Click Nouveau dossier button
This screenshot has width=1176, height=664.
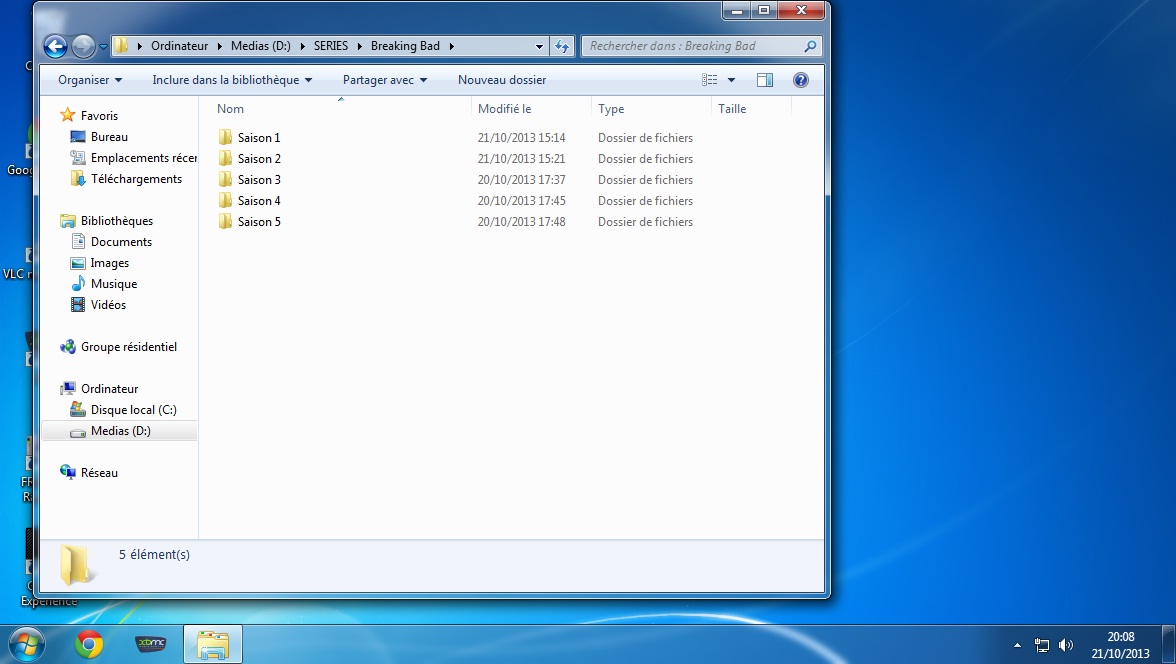502,80
